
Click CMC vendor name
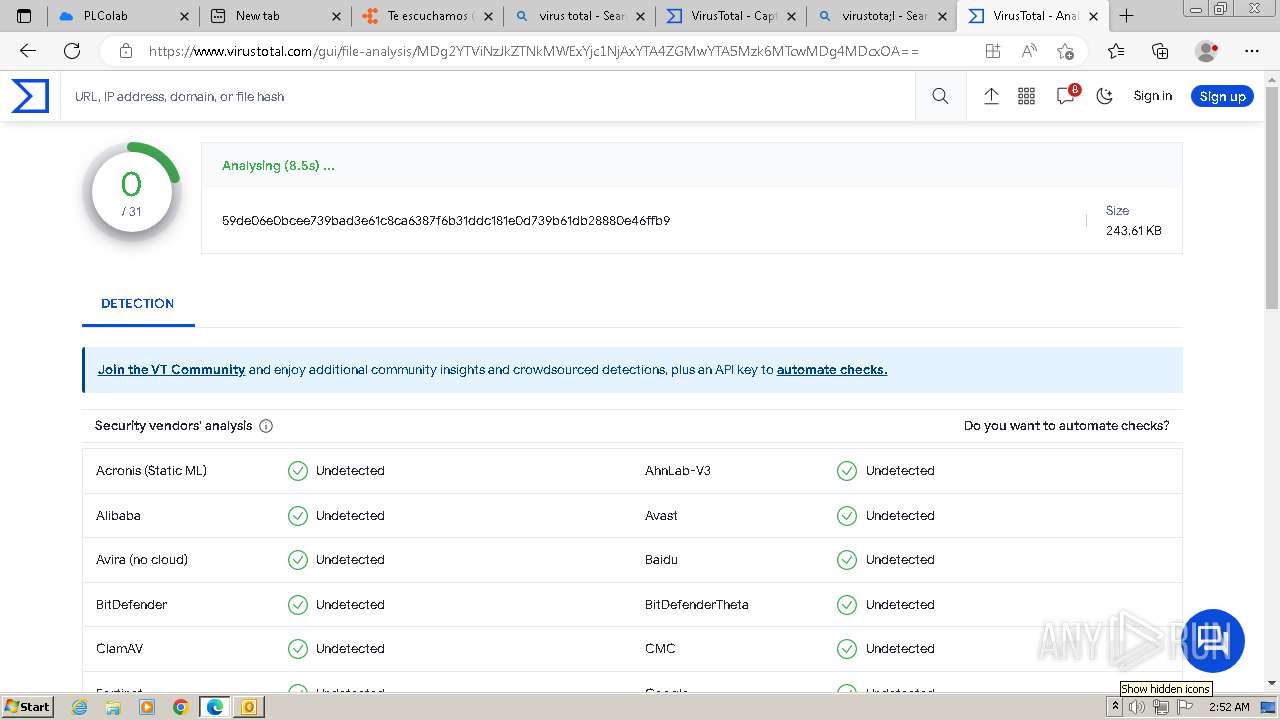tap(660, 649)
